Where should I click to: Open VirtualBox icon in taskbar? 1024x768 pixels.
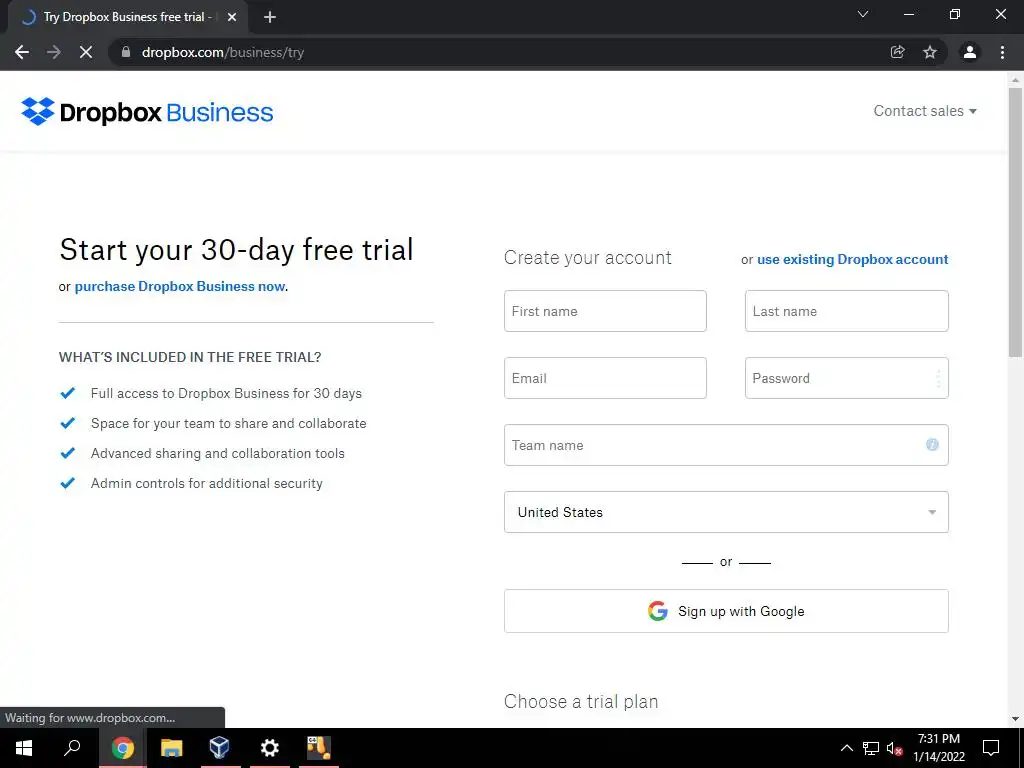[219, 748]
